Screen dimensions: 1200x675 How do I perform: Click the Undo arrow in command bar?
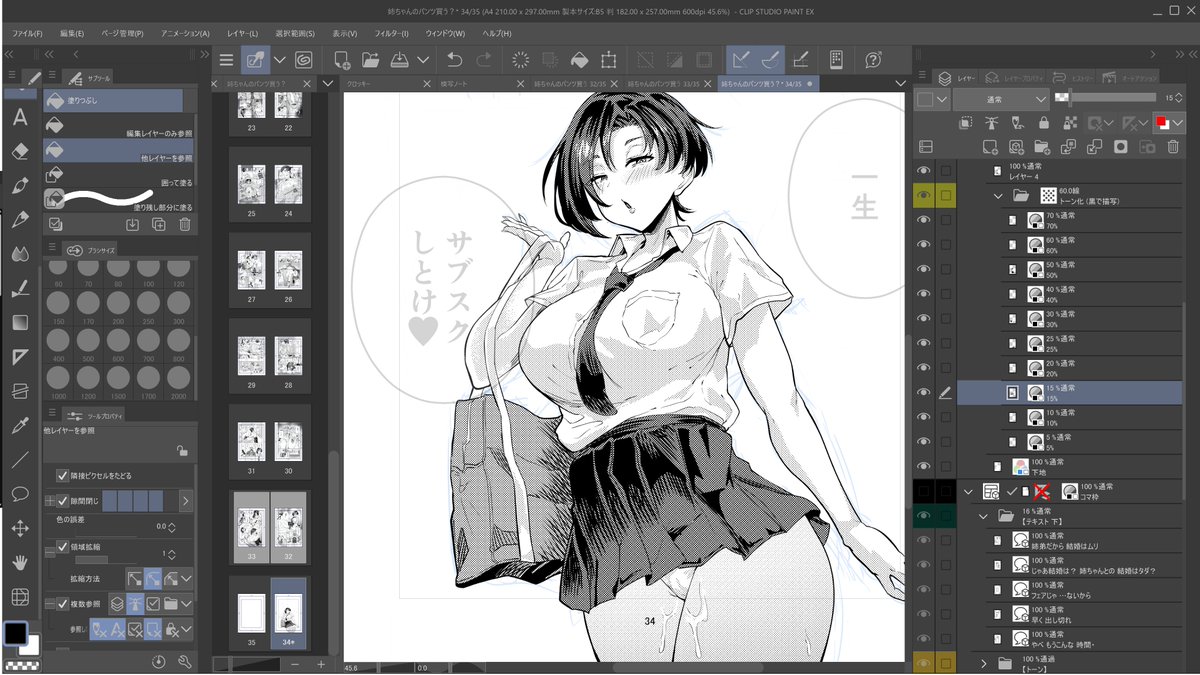coord(455,60)
